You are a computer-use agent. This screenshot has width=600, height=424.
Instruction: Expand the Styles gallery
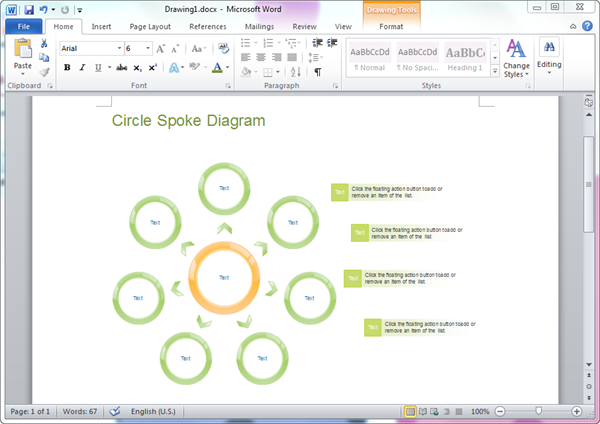click(492, 72)
